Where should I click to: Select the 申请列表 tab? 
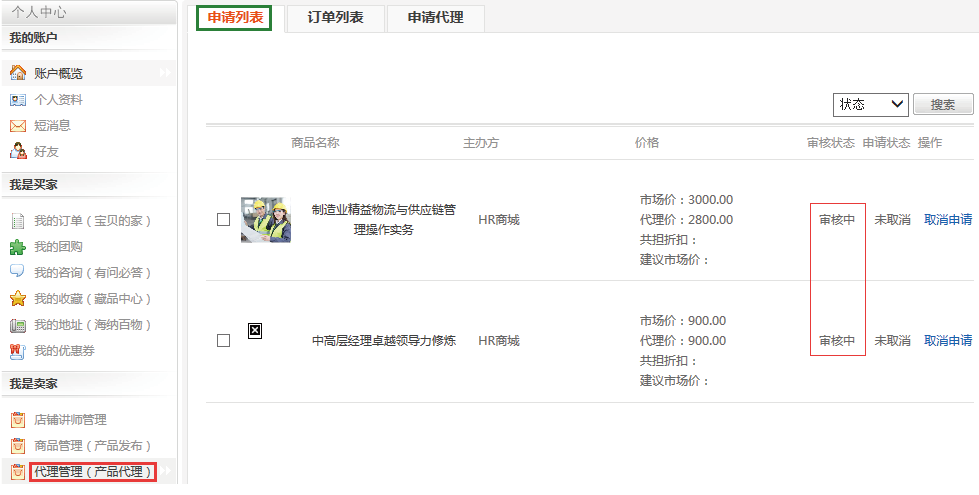(x=234, y=18)
